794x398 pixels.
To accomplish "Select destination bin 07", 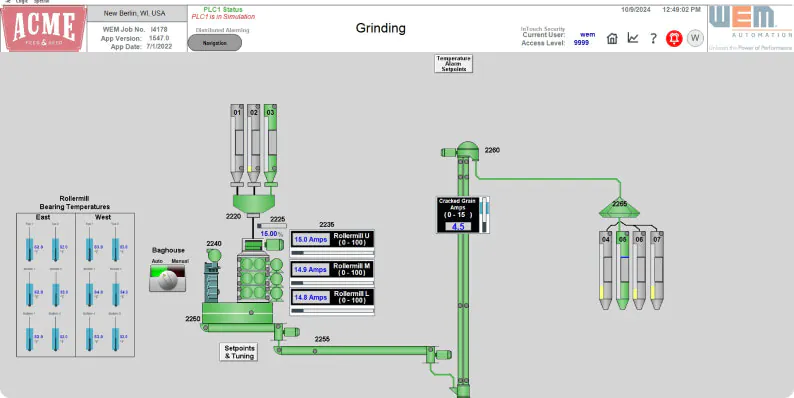I will click(x=657, y=270).
